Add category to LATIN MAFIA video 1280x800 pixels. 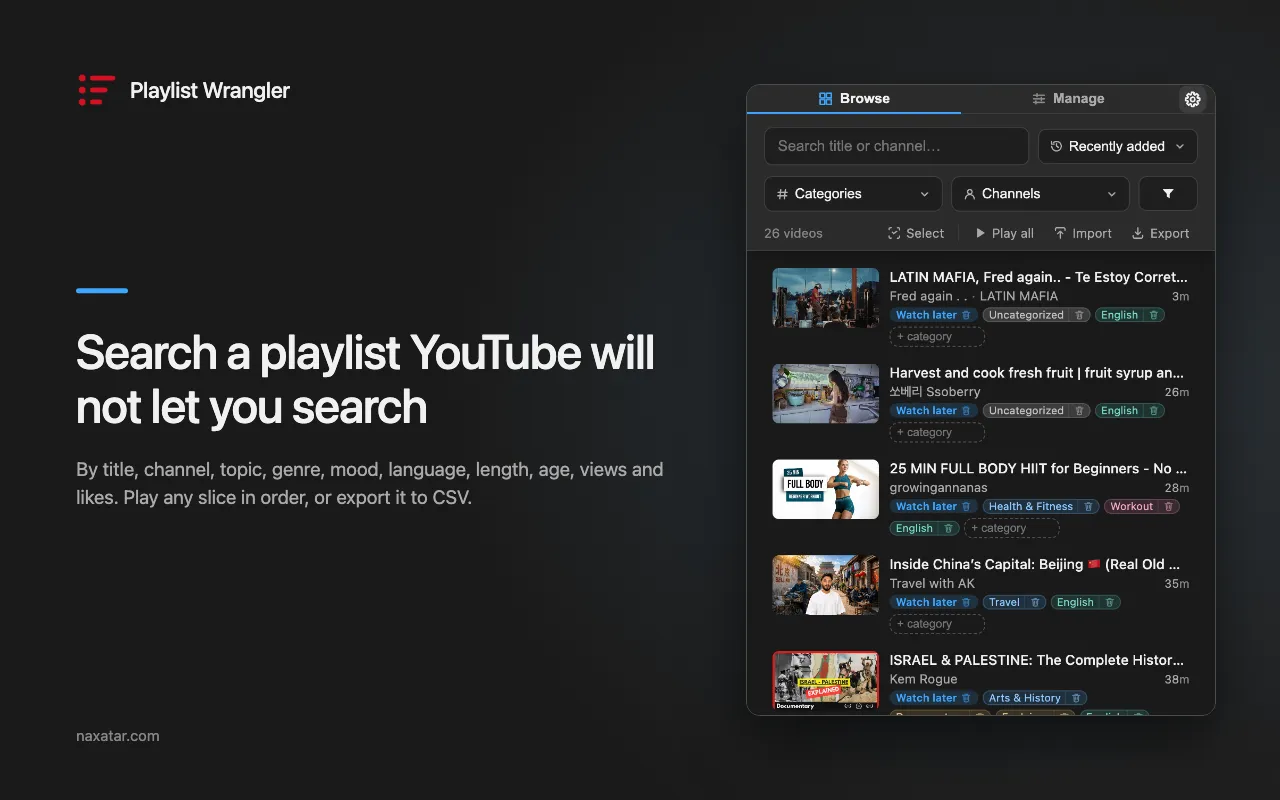point(937,337)
